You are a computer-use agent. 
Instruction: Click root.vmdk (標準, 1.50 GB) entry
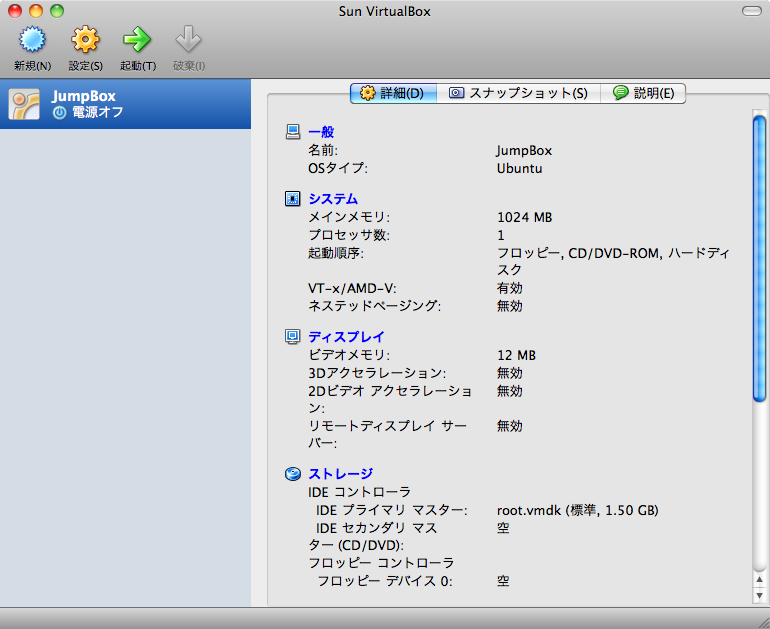578,511
